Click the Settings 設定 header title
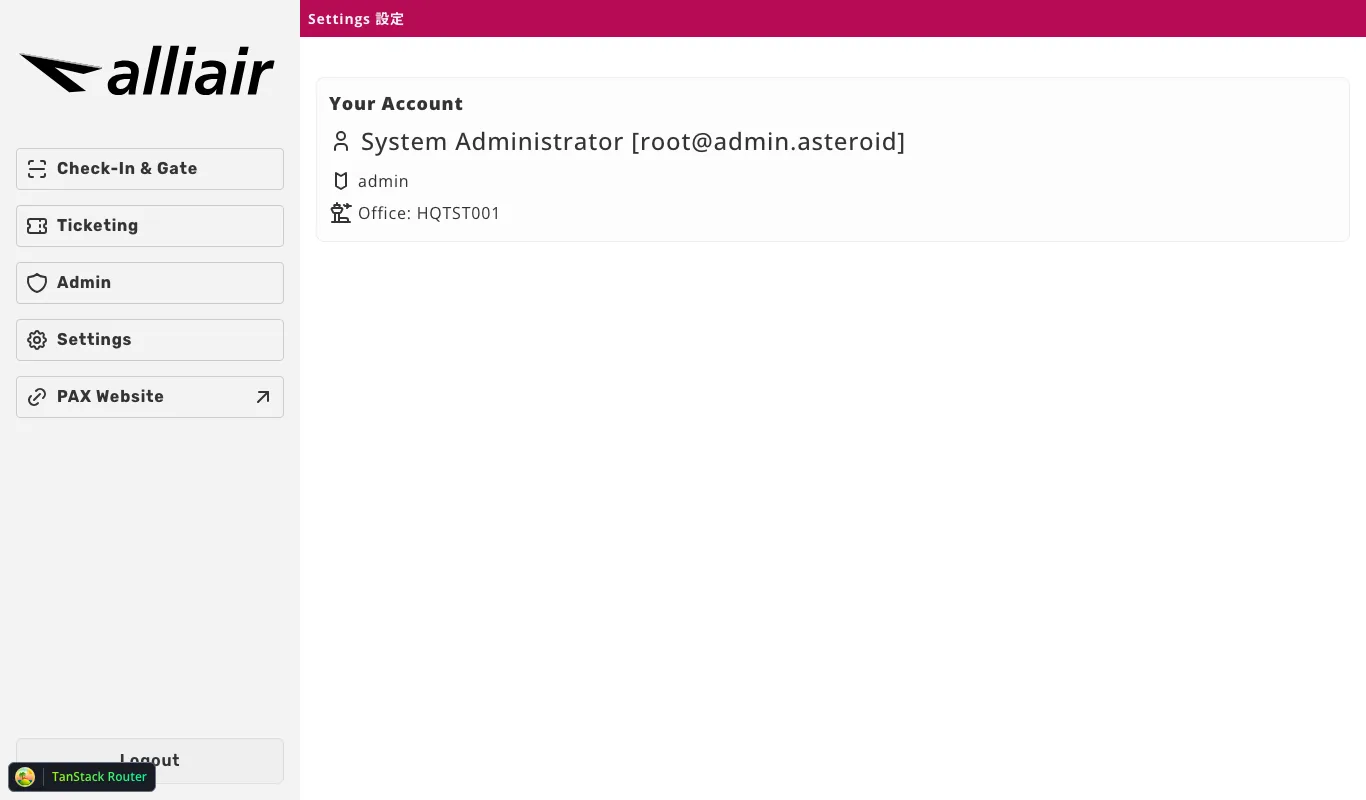This screenshot has width=1366, height=800. point(356,19)
